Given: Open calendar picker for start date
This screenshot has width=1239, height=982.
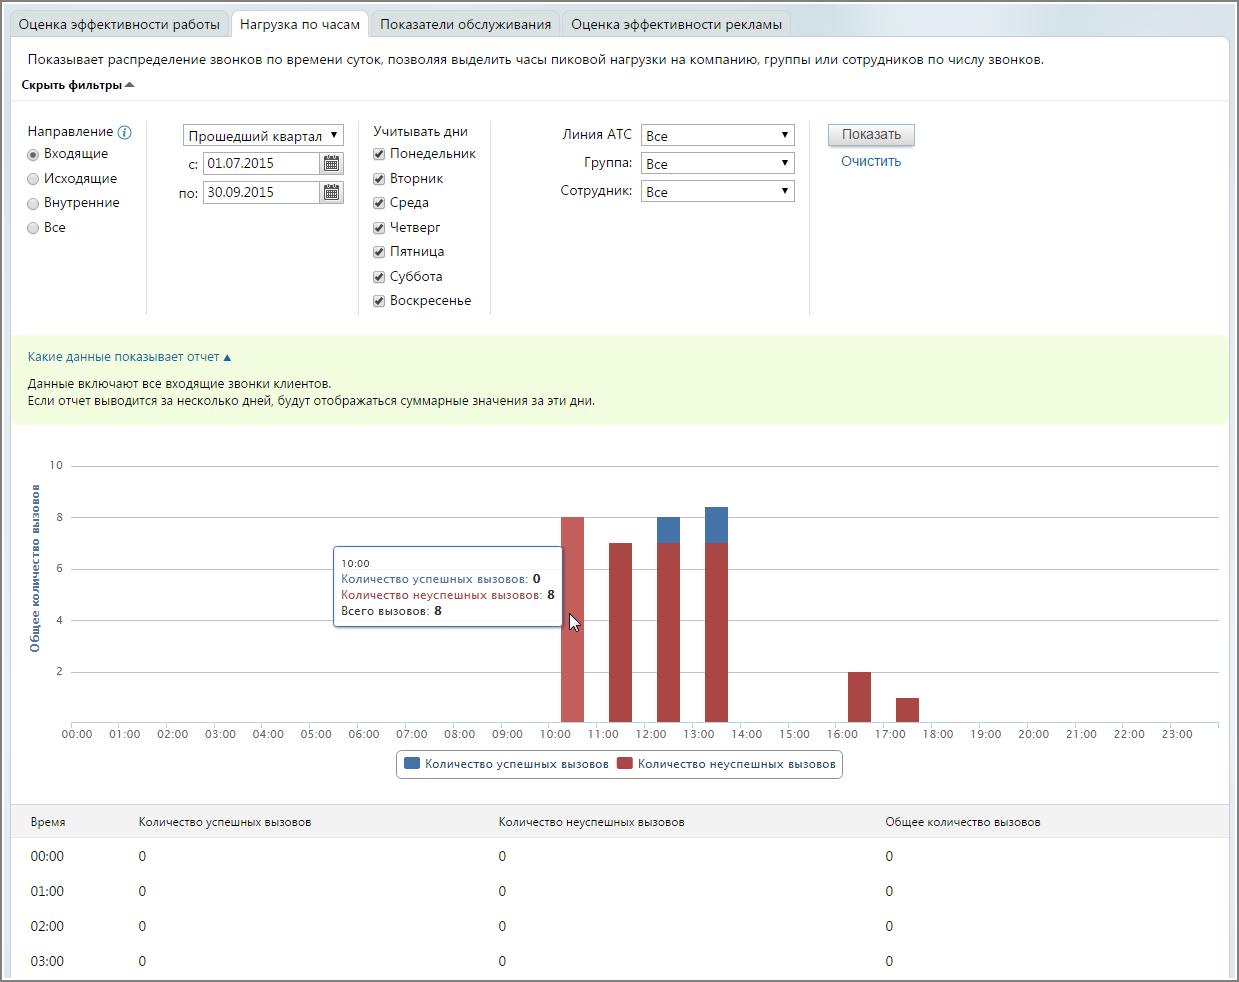Looking at the screenshot, I should 332,163.
